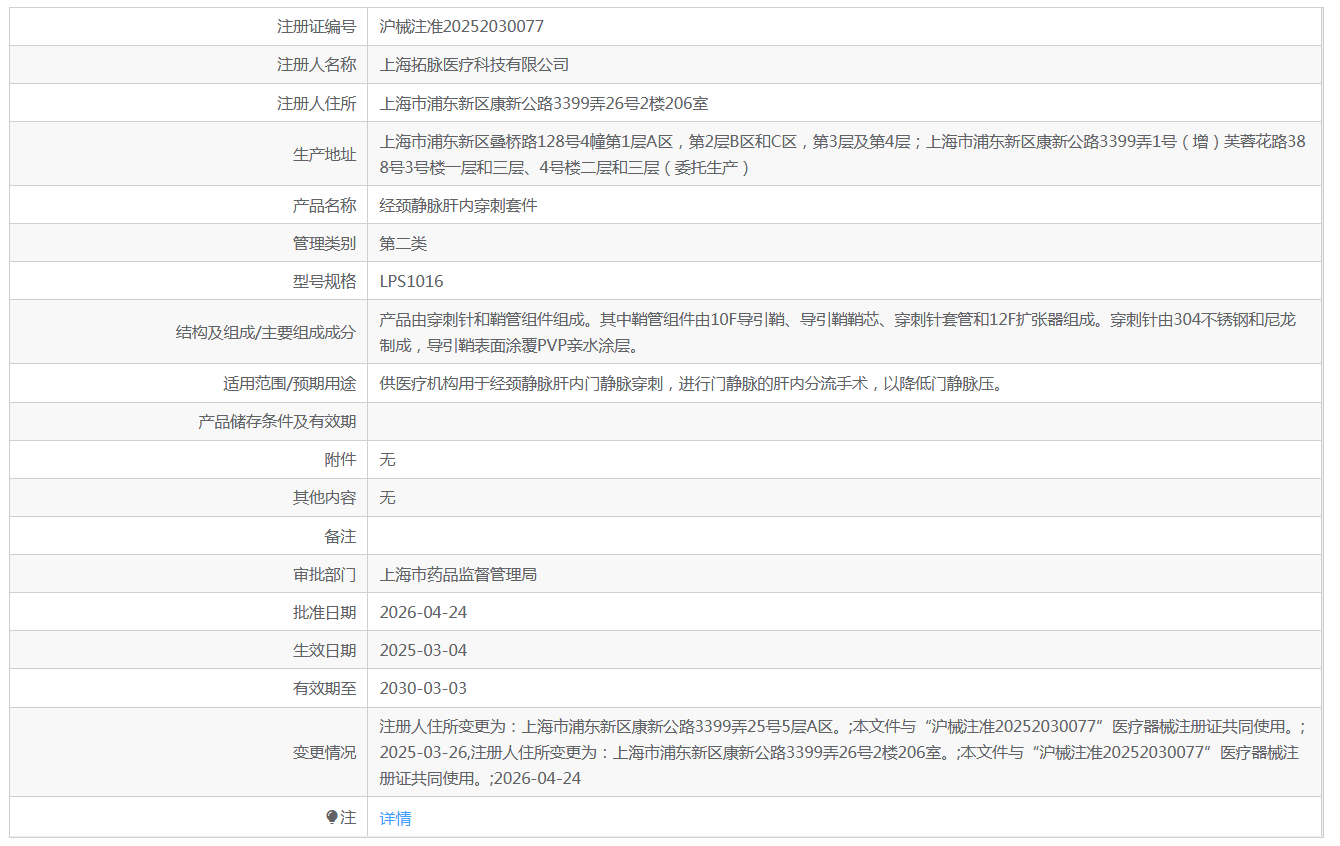
Task: Click the 注册证编号 label
Action: [x=316, y=27]
